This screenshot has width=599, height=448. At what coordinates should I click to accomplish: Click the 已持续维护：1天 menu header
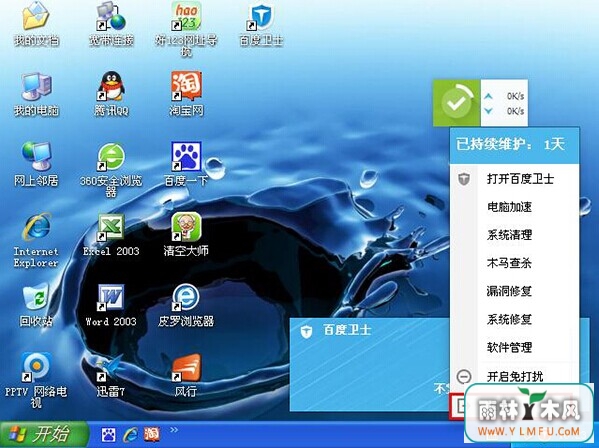(x=514, y=145)
